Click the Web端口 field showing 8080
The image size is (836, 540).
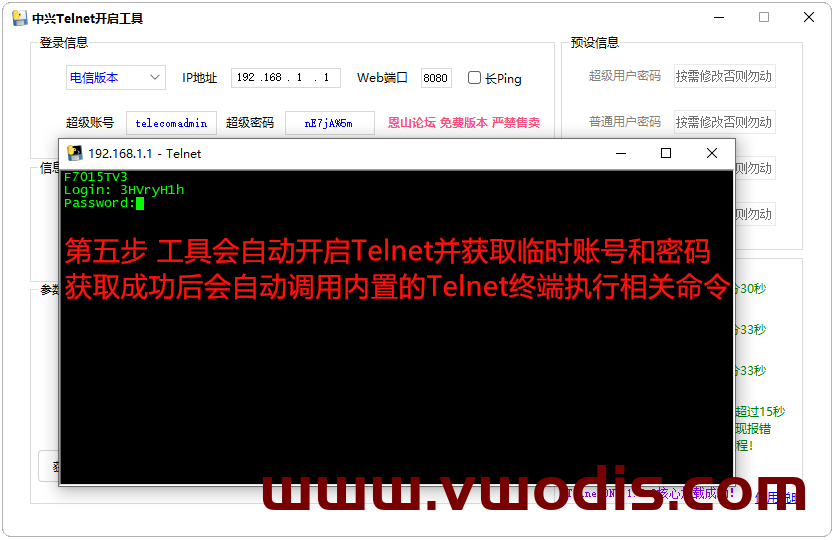[x=436, y=78]
